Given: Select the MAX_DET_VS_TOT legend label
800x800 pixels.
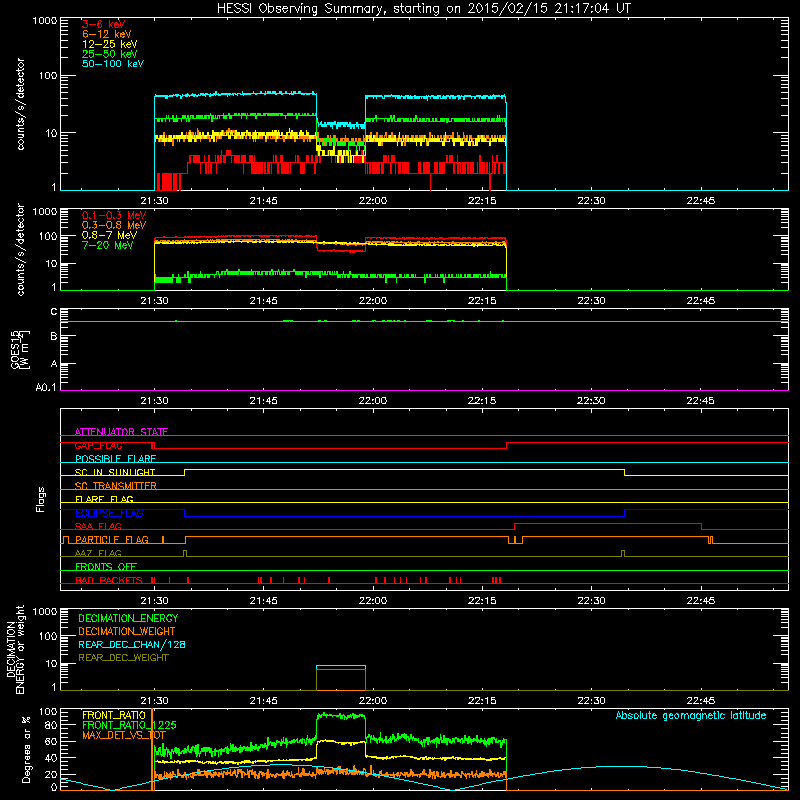Looking at the screenshot, I should point(123,735).
